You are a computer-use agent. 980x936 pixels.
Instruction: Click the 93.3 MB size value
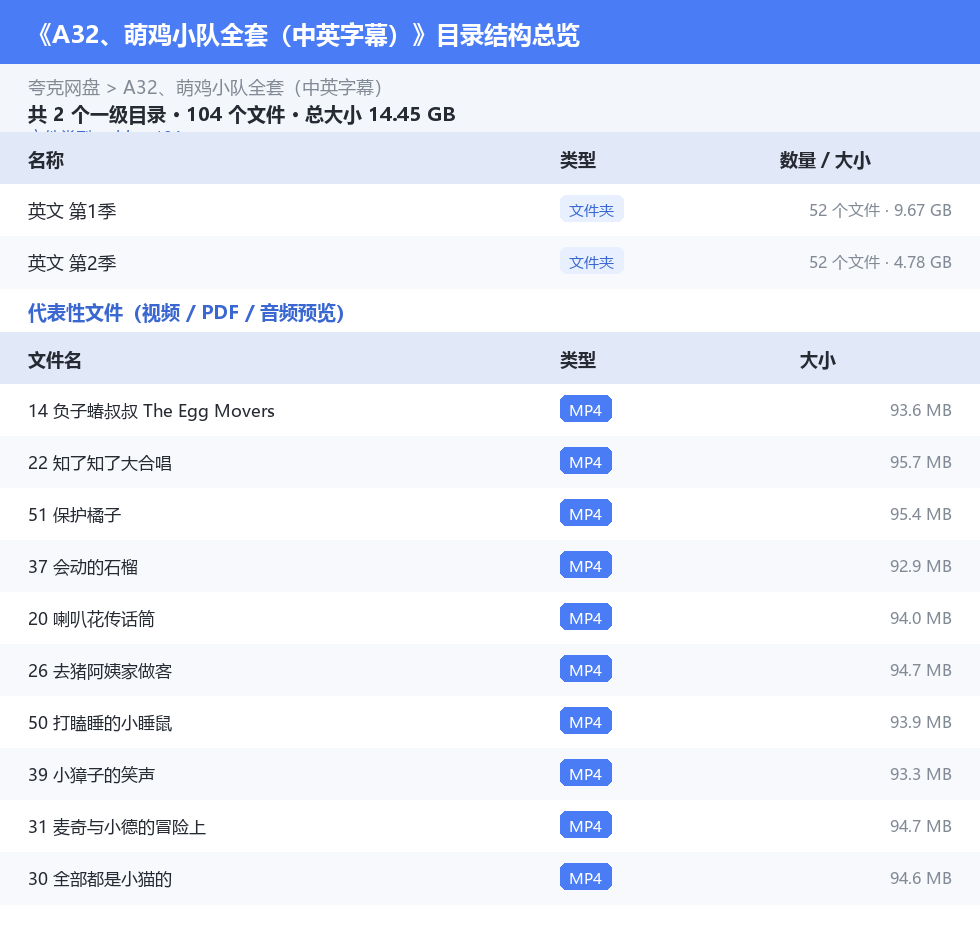[x=921, y=773]
